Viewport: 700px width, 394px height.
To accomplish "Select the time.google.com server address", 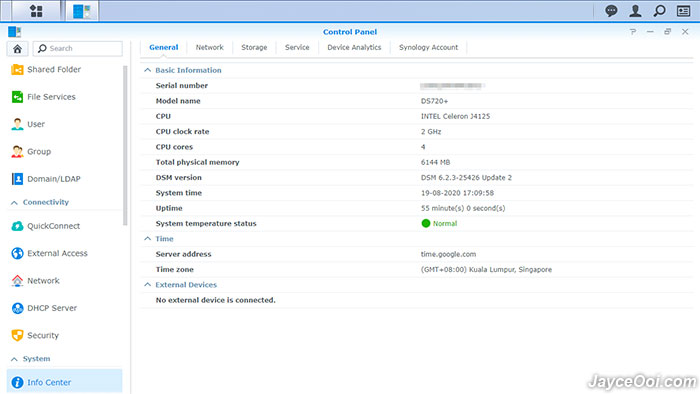I will pyautogui.click(x=448, y=254).
